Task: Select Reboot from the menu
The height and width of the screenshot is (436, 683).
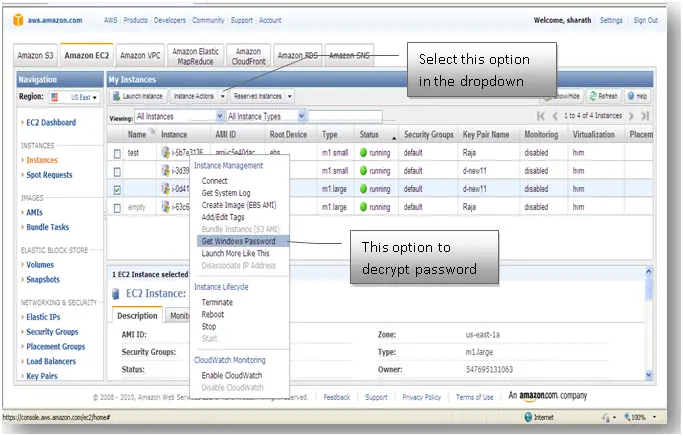Action: coord(213,314)
